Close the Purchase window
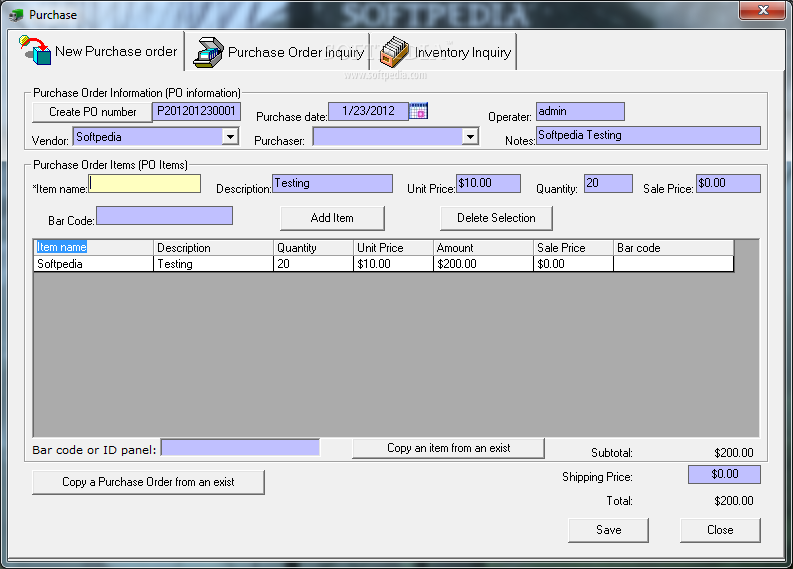 click(x=763, y=10)
